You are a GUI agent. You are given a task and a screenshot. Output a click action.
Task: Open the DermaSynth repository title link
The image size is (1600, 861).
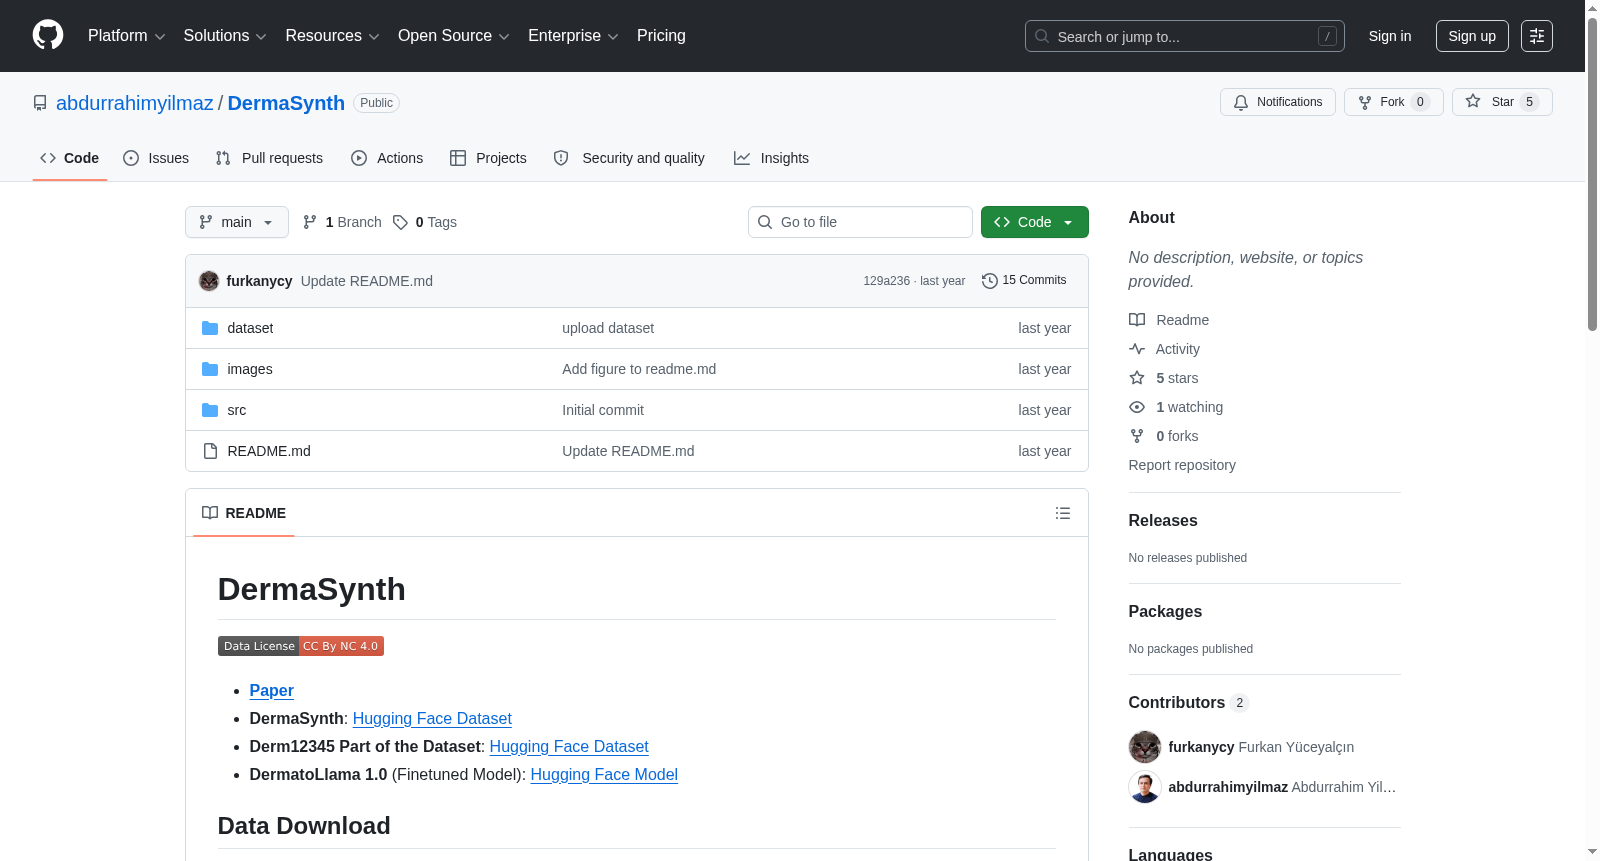pos(286,103)
